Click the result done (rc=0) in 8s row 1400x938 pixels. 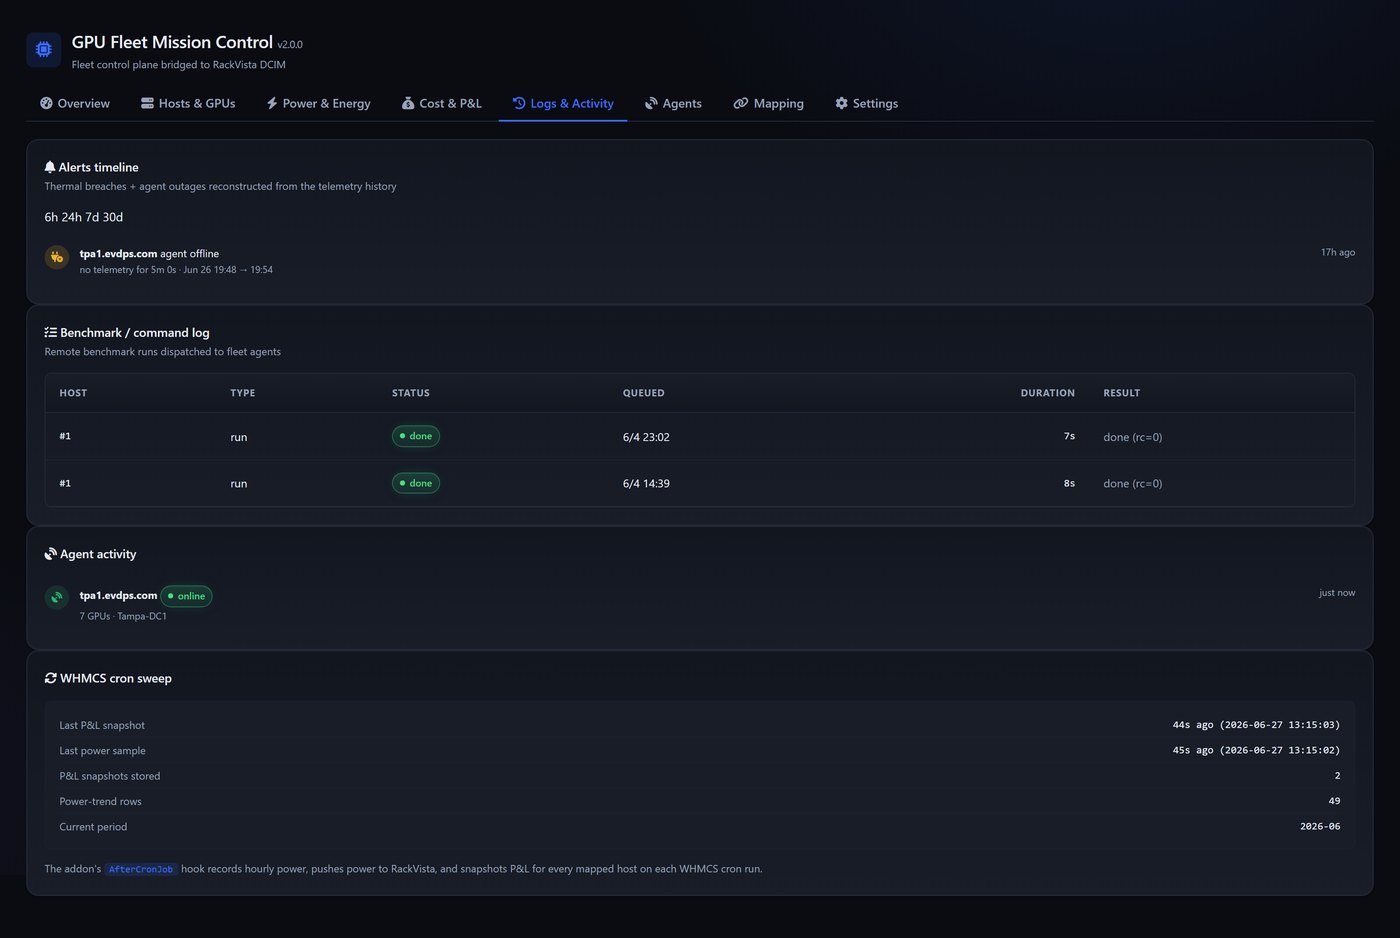1133,483
